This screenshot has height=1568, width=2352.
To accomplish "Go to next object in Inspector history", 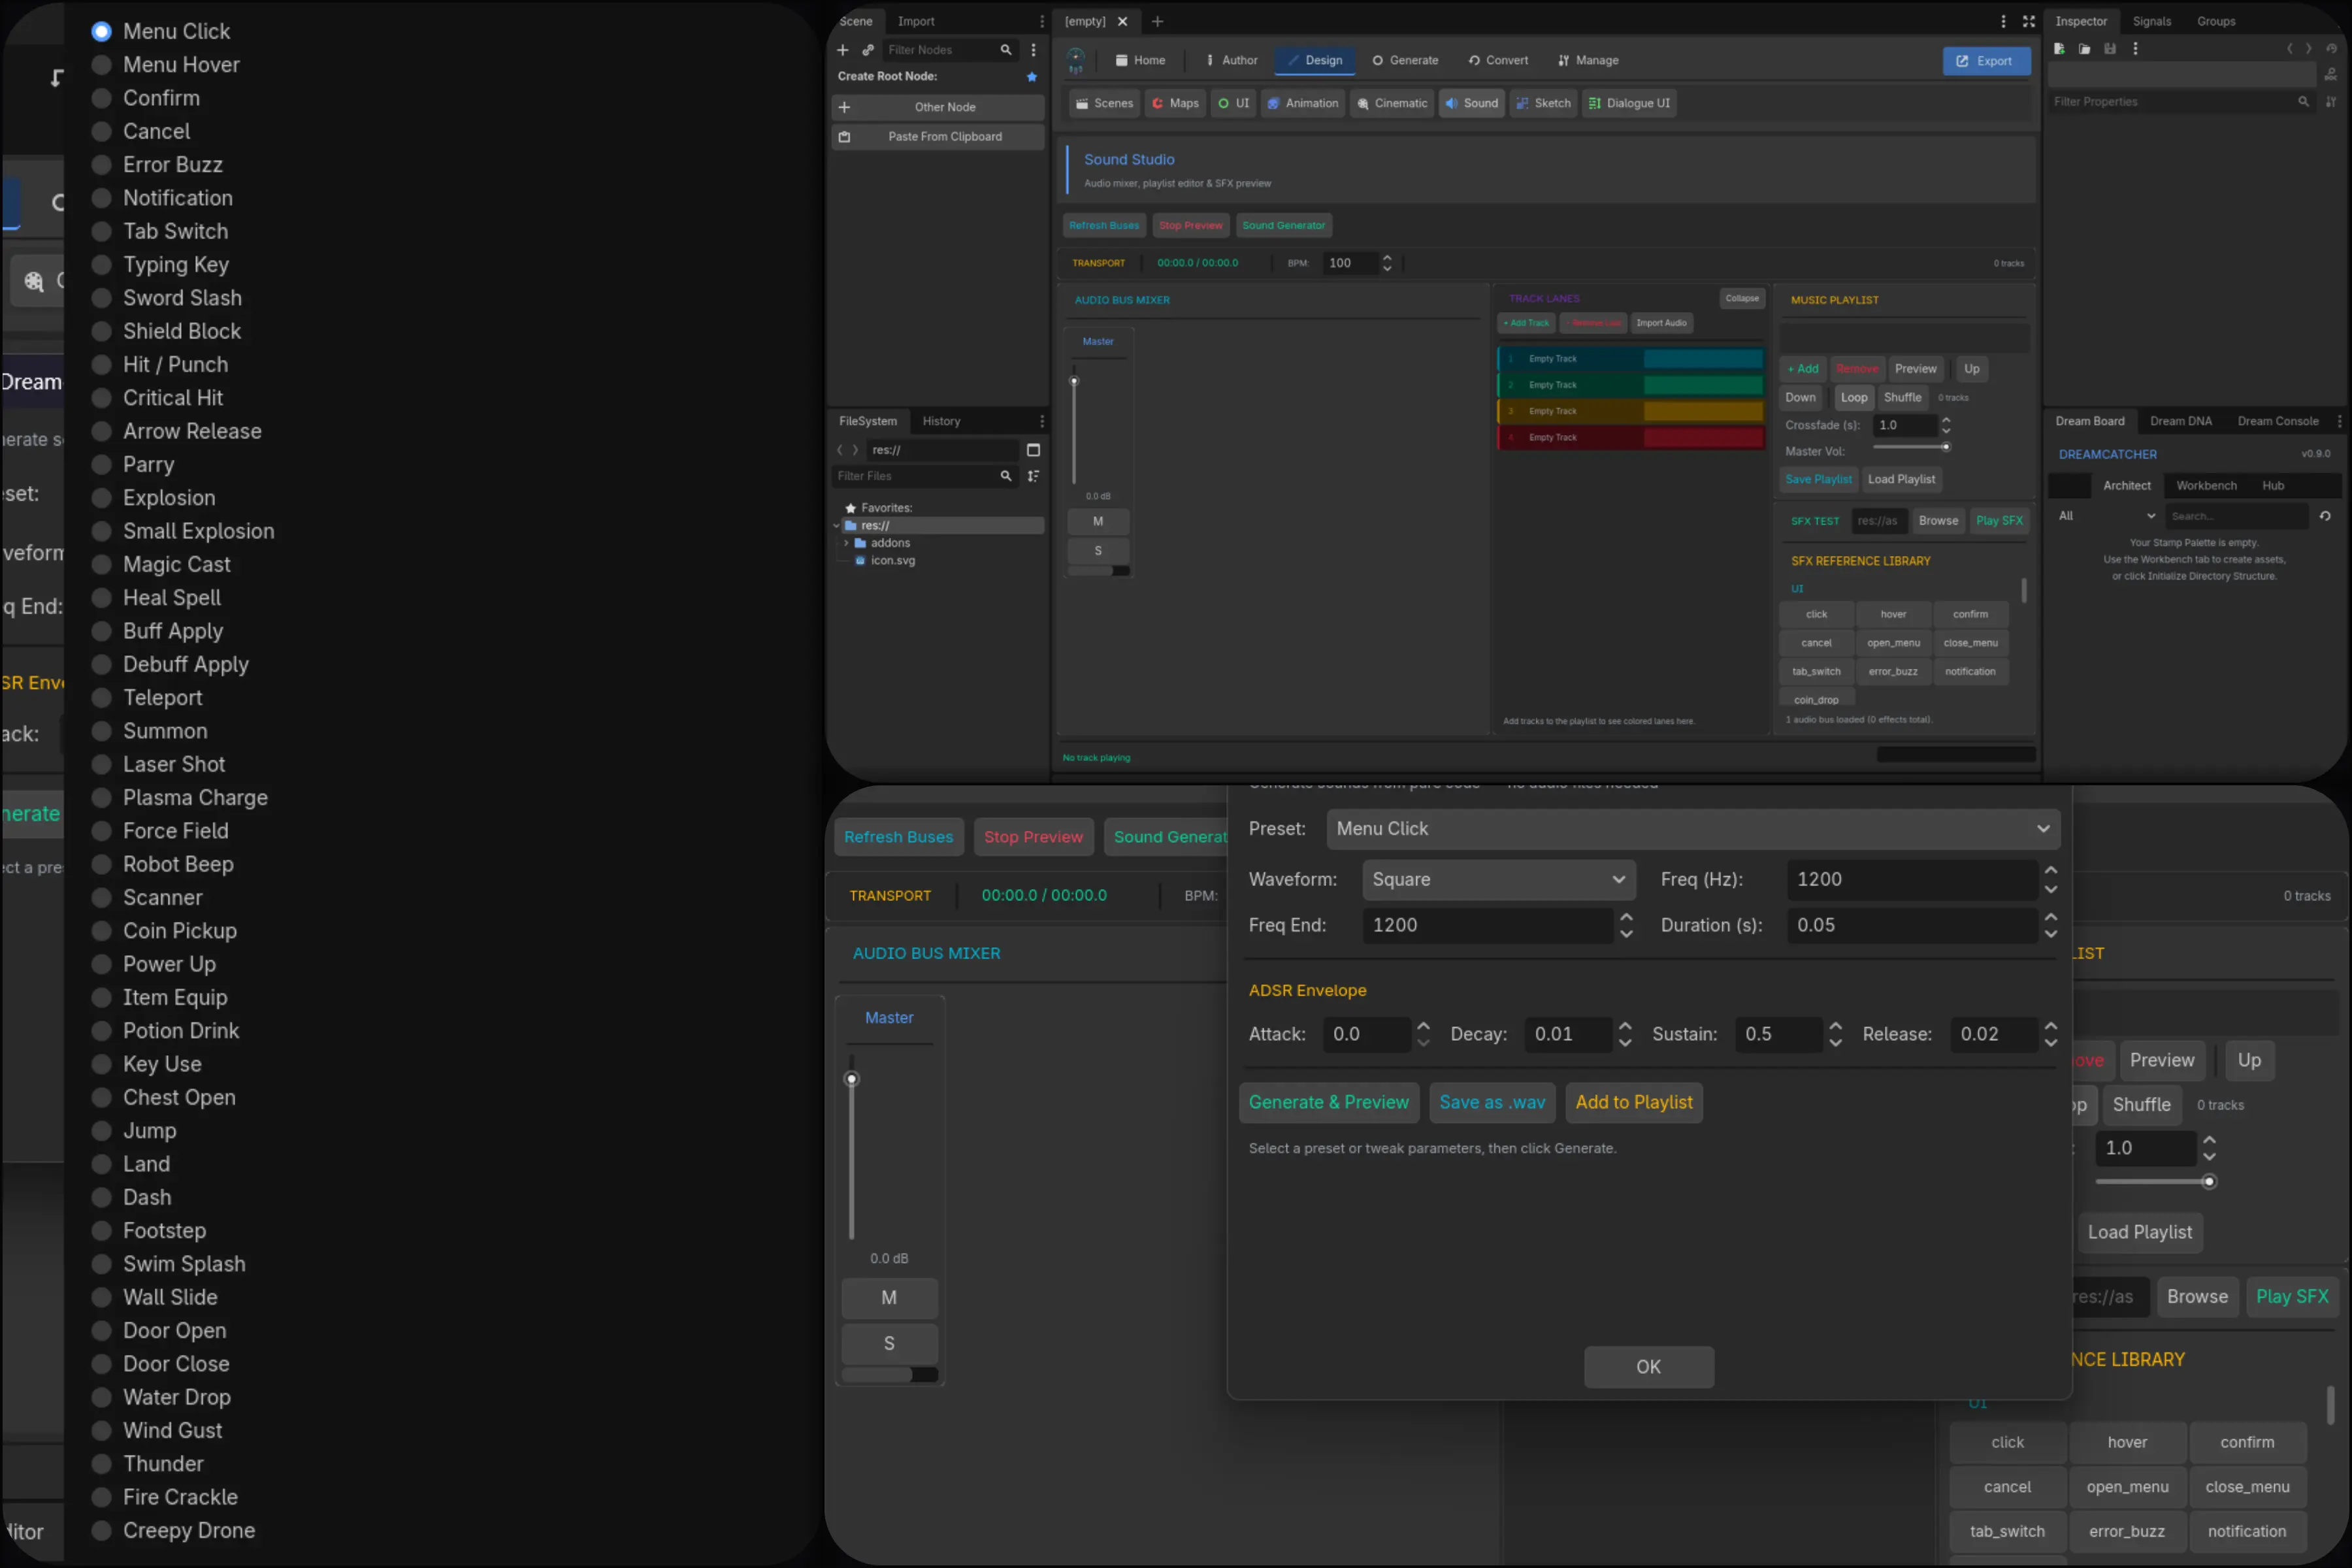I will (x=2308, y=49).
